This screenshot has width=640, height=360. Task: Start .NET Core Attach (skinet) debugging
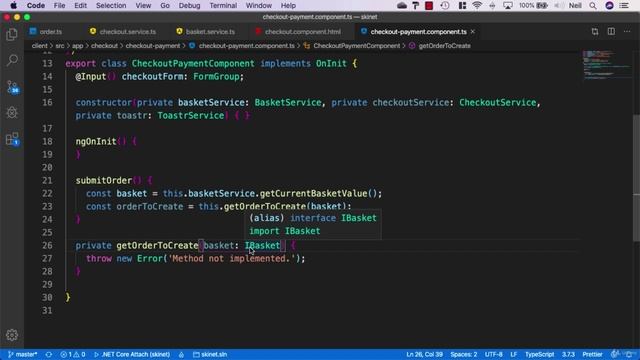(x=132, y=354)
